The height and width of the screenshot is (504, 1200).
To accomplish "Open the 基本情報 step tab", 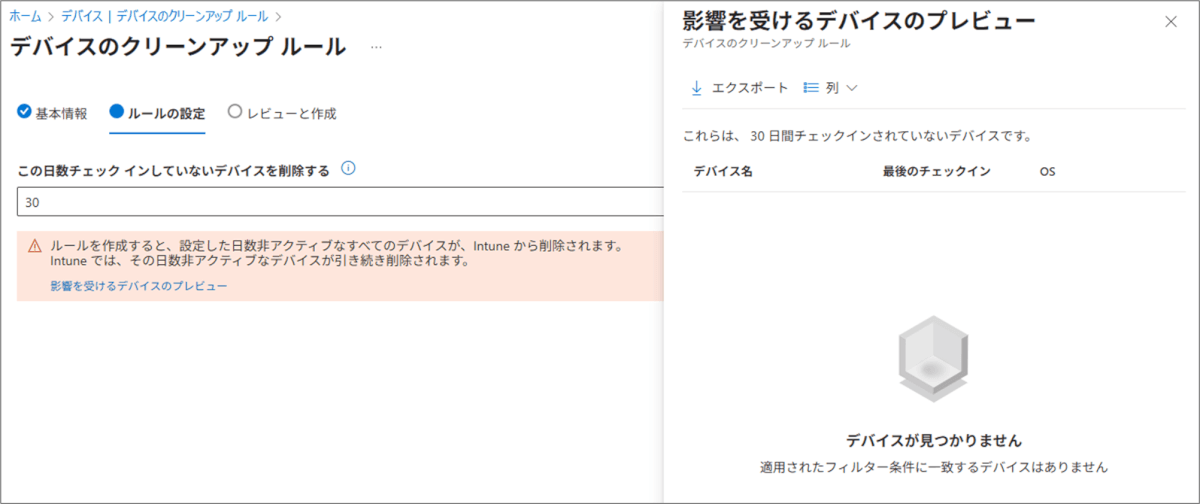I will [x=52, y=113].
